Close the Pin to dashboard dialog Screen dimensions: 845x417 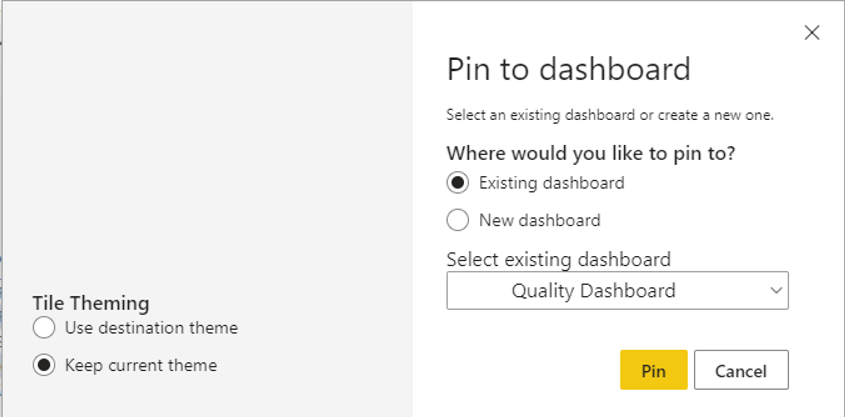812,33
